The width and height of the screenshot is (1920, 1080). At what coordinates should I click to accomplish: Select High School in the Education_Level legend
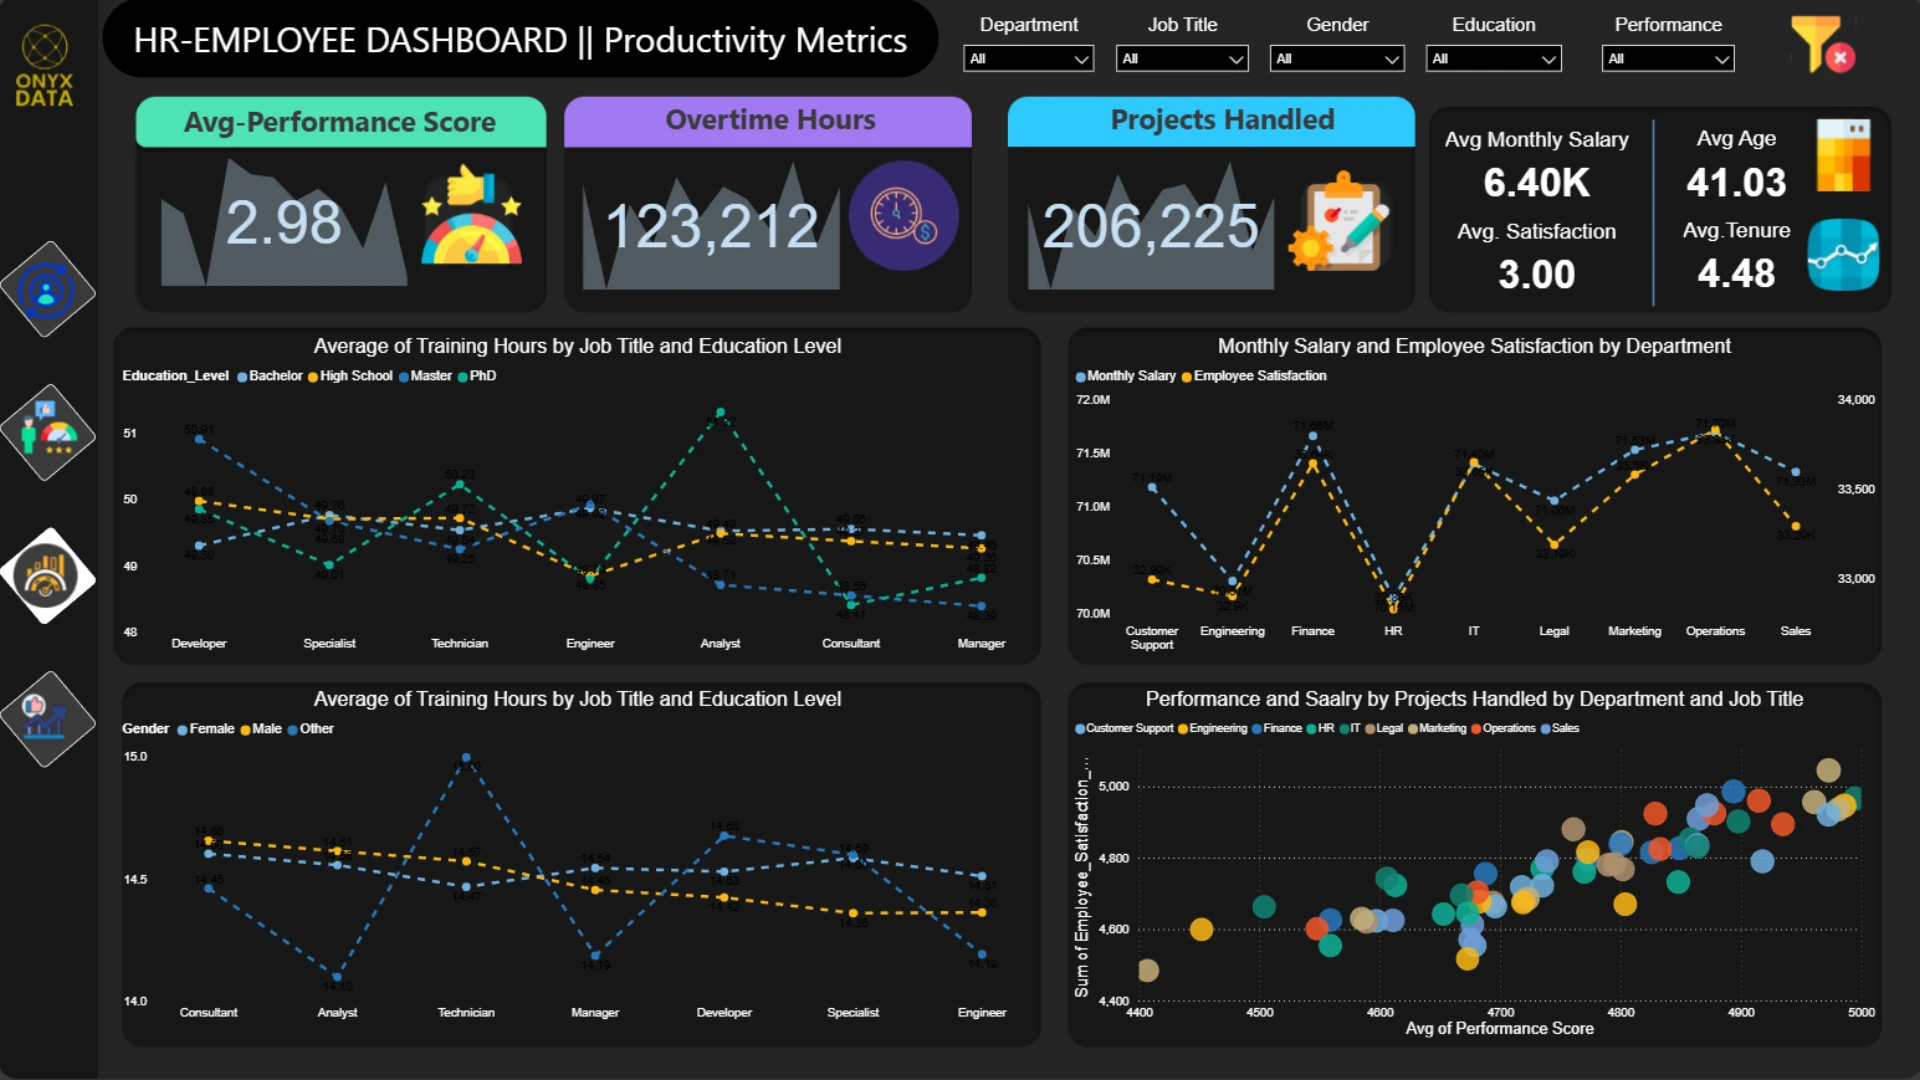350,376
